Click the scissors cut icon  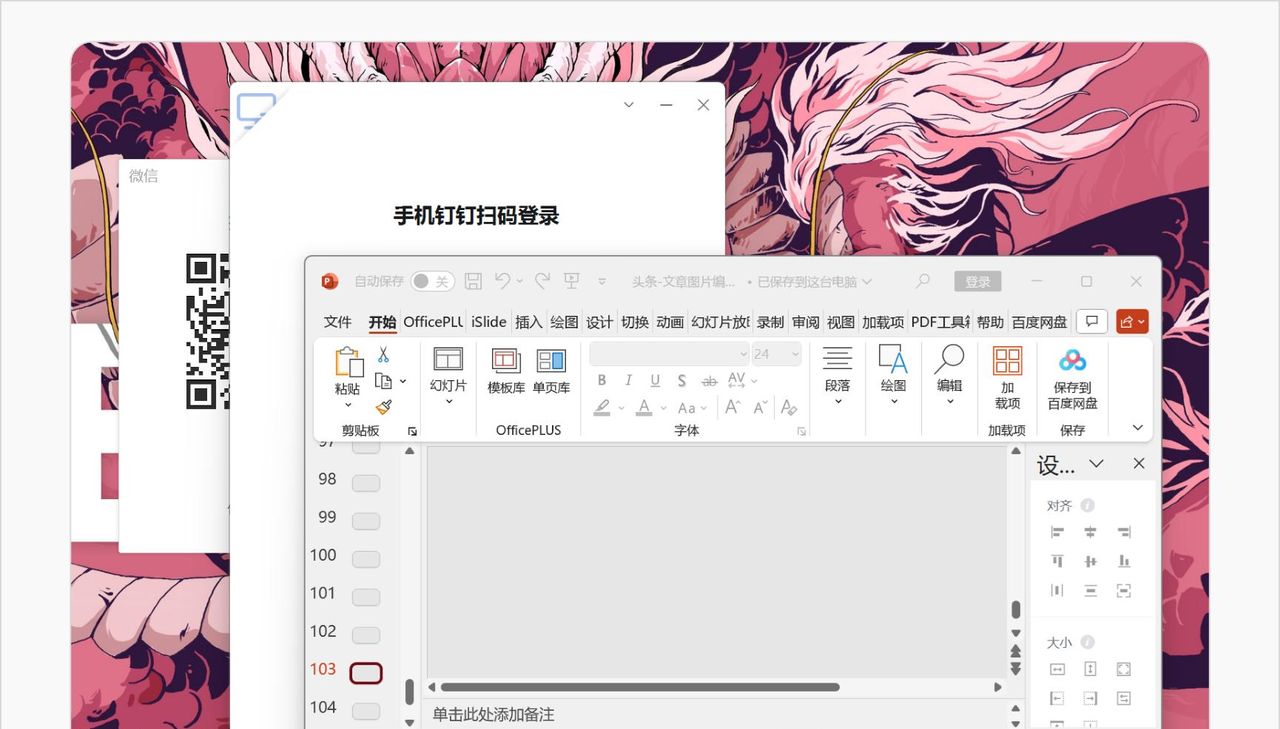383,352
